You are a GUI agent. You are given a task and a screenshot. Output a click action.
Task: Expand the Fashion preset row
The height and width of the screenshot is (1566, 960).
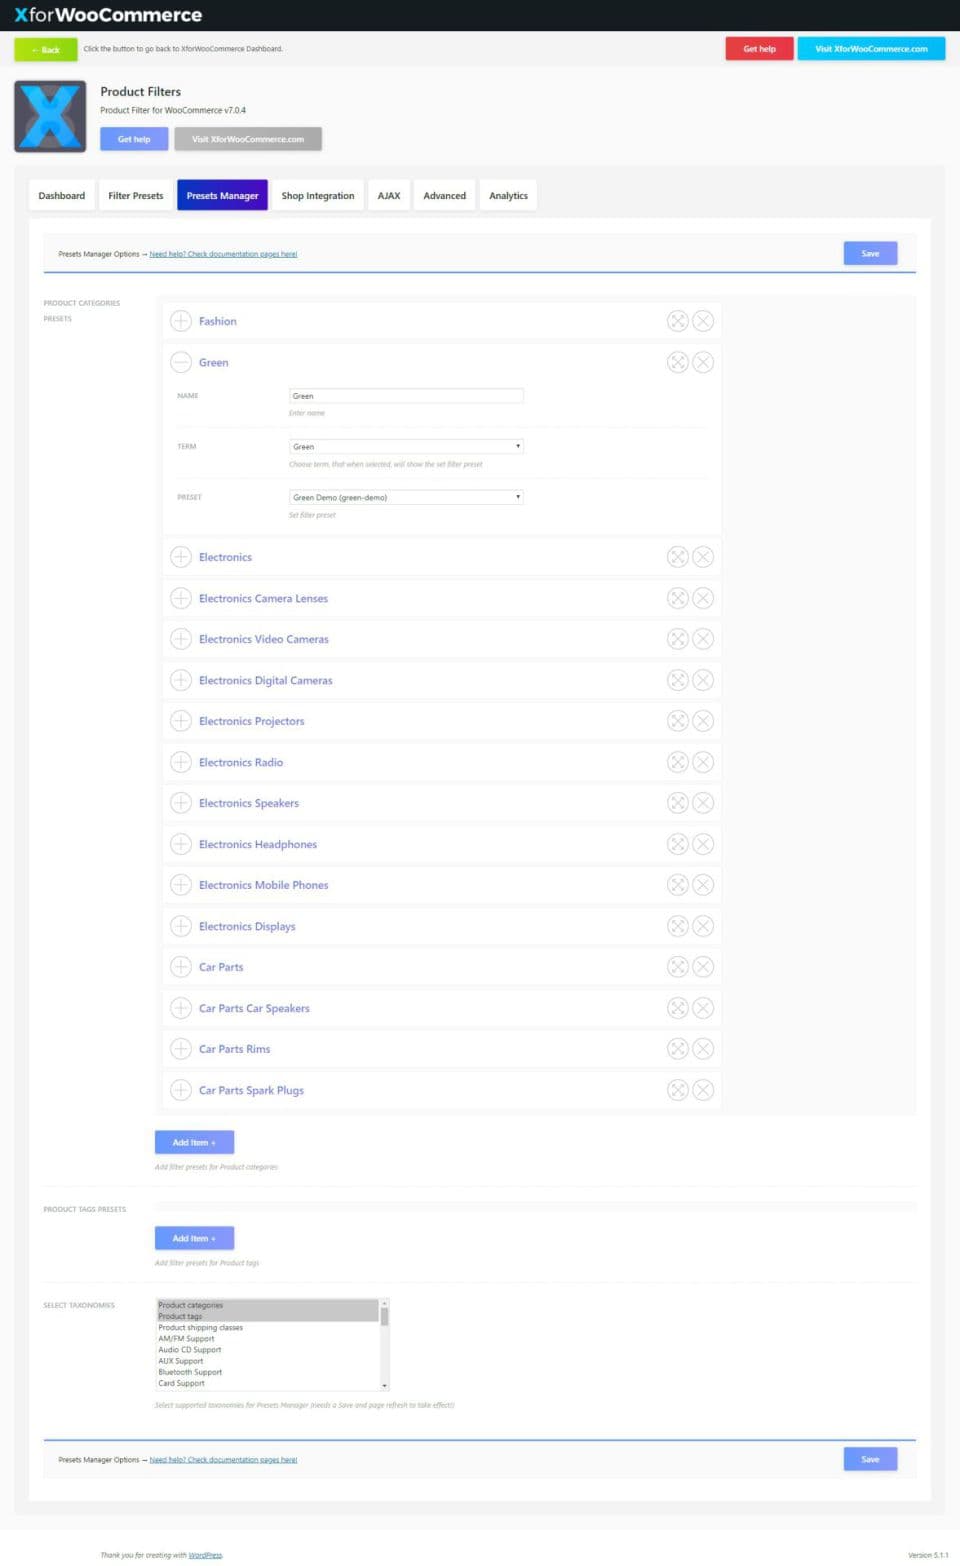pos(181,321)
